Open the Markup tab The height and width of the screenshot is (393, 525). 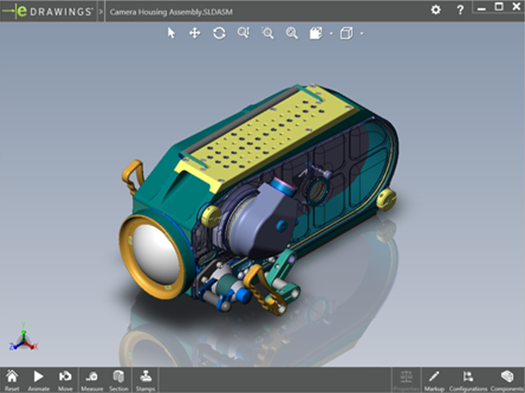tap(434, 380)
